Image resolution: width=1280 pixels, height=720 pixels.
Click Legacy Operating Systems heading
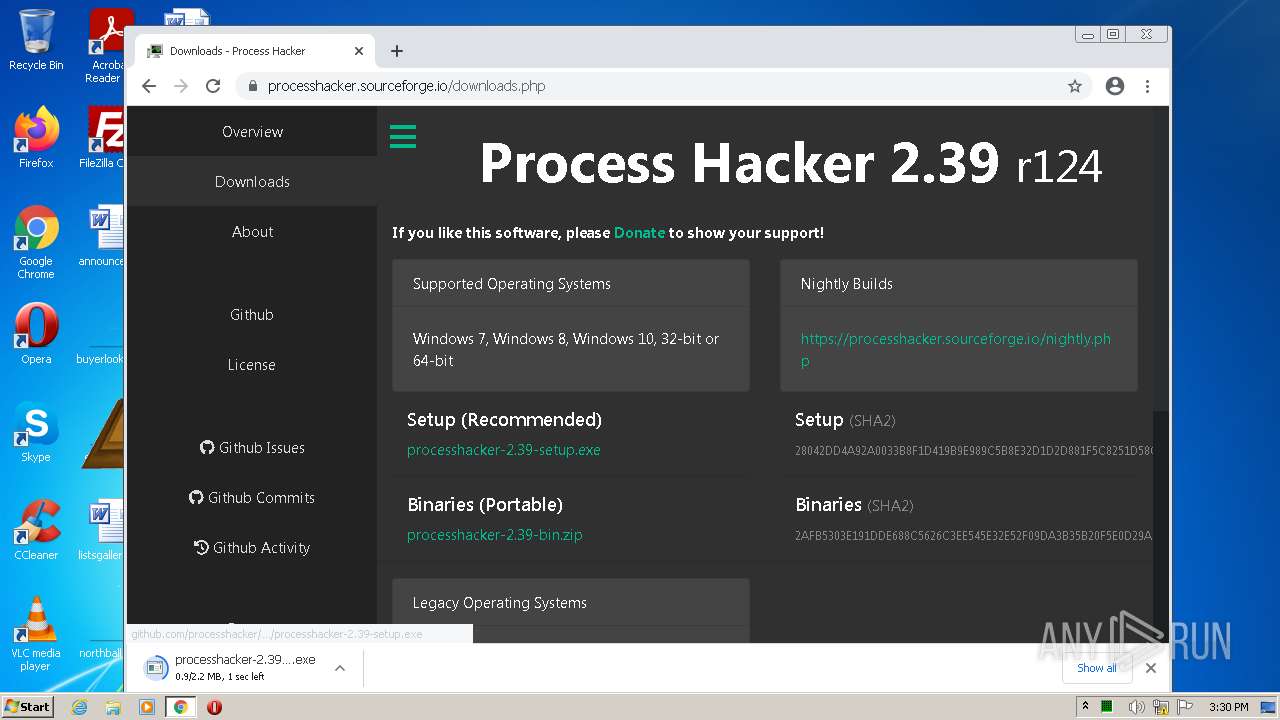tap(500, 603)
